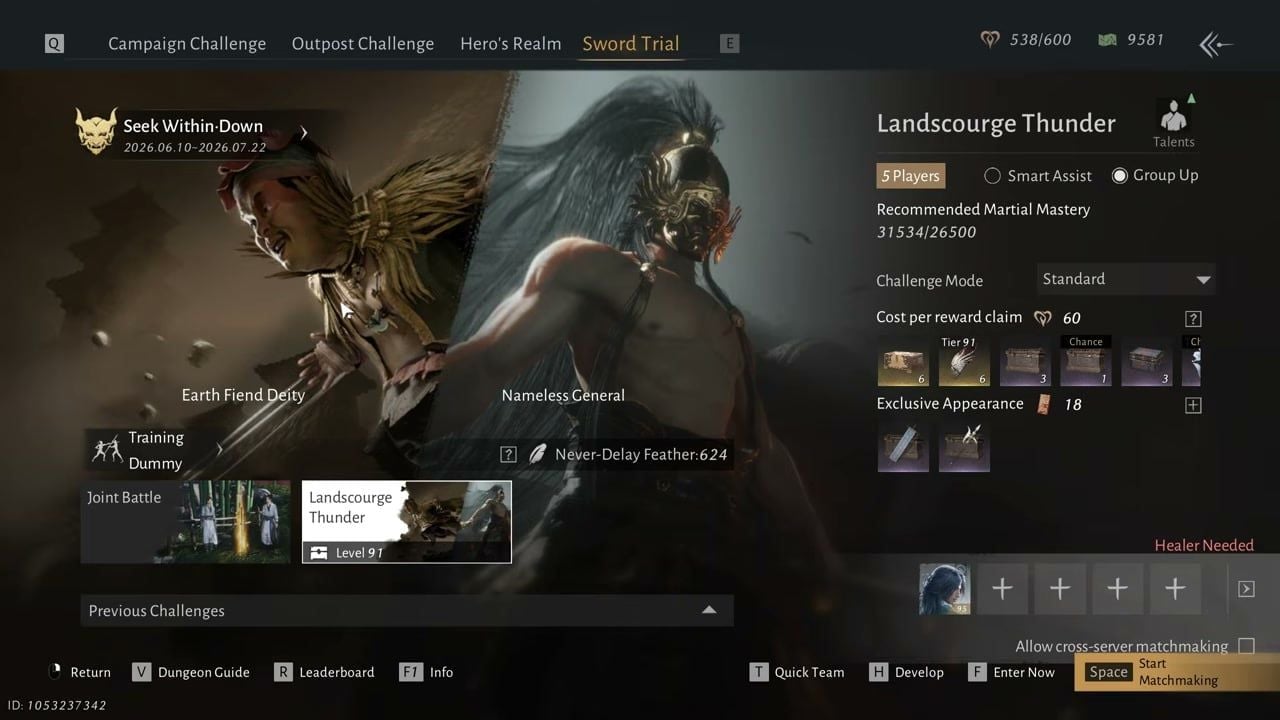The image size is (1280, 720).
Task: Open the Dungeon Guide
Action: tap(191, 672)
